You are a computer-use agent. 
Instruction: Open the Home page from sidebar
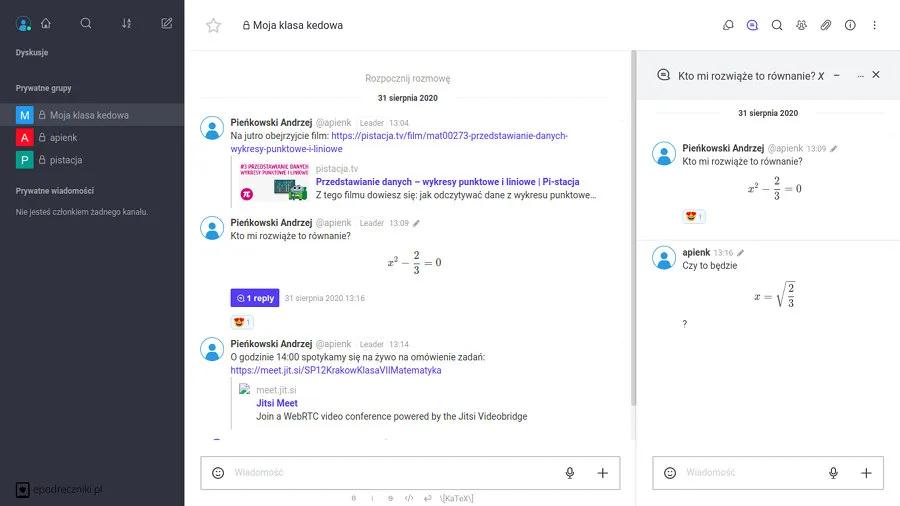point(46,23)
